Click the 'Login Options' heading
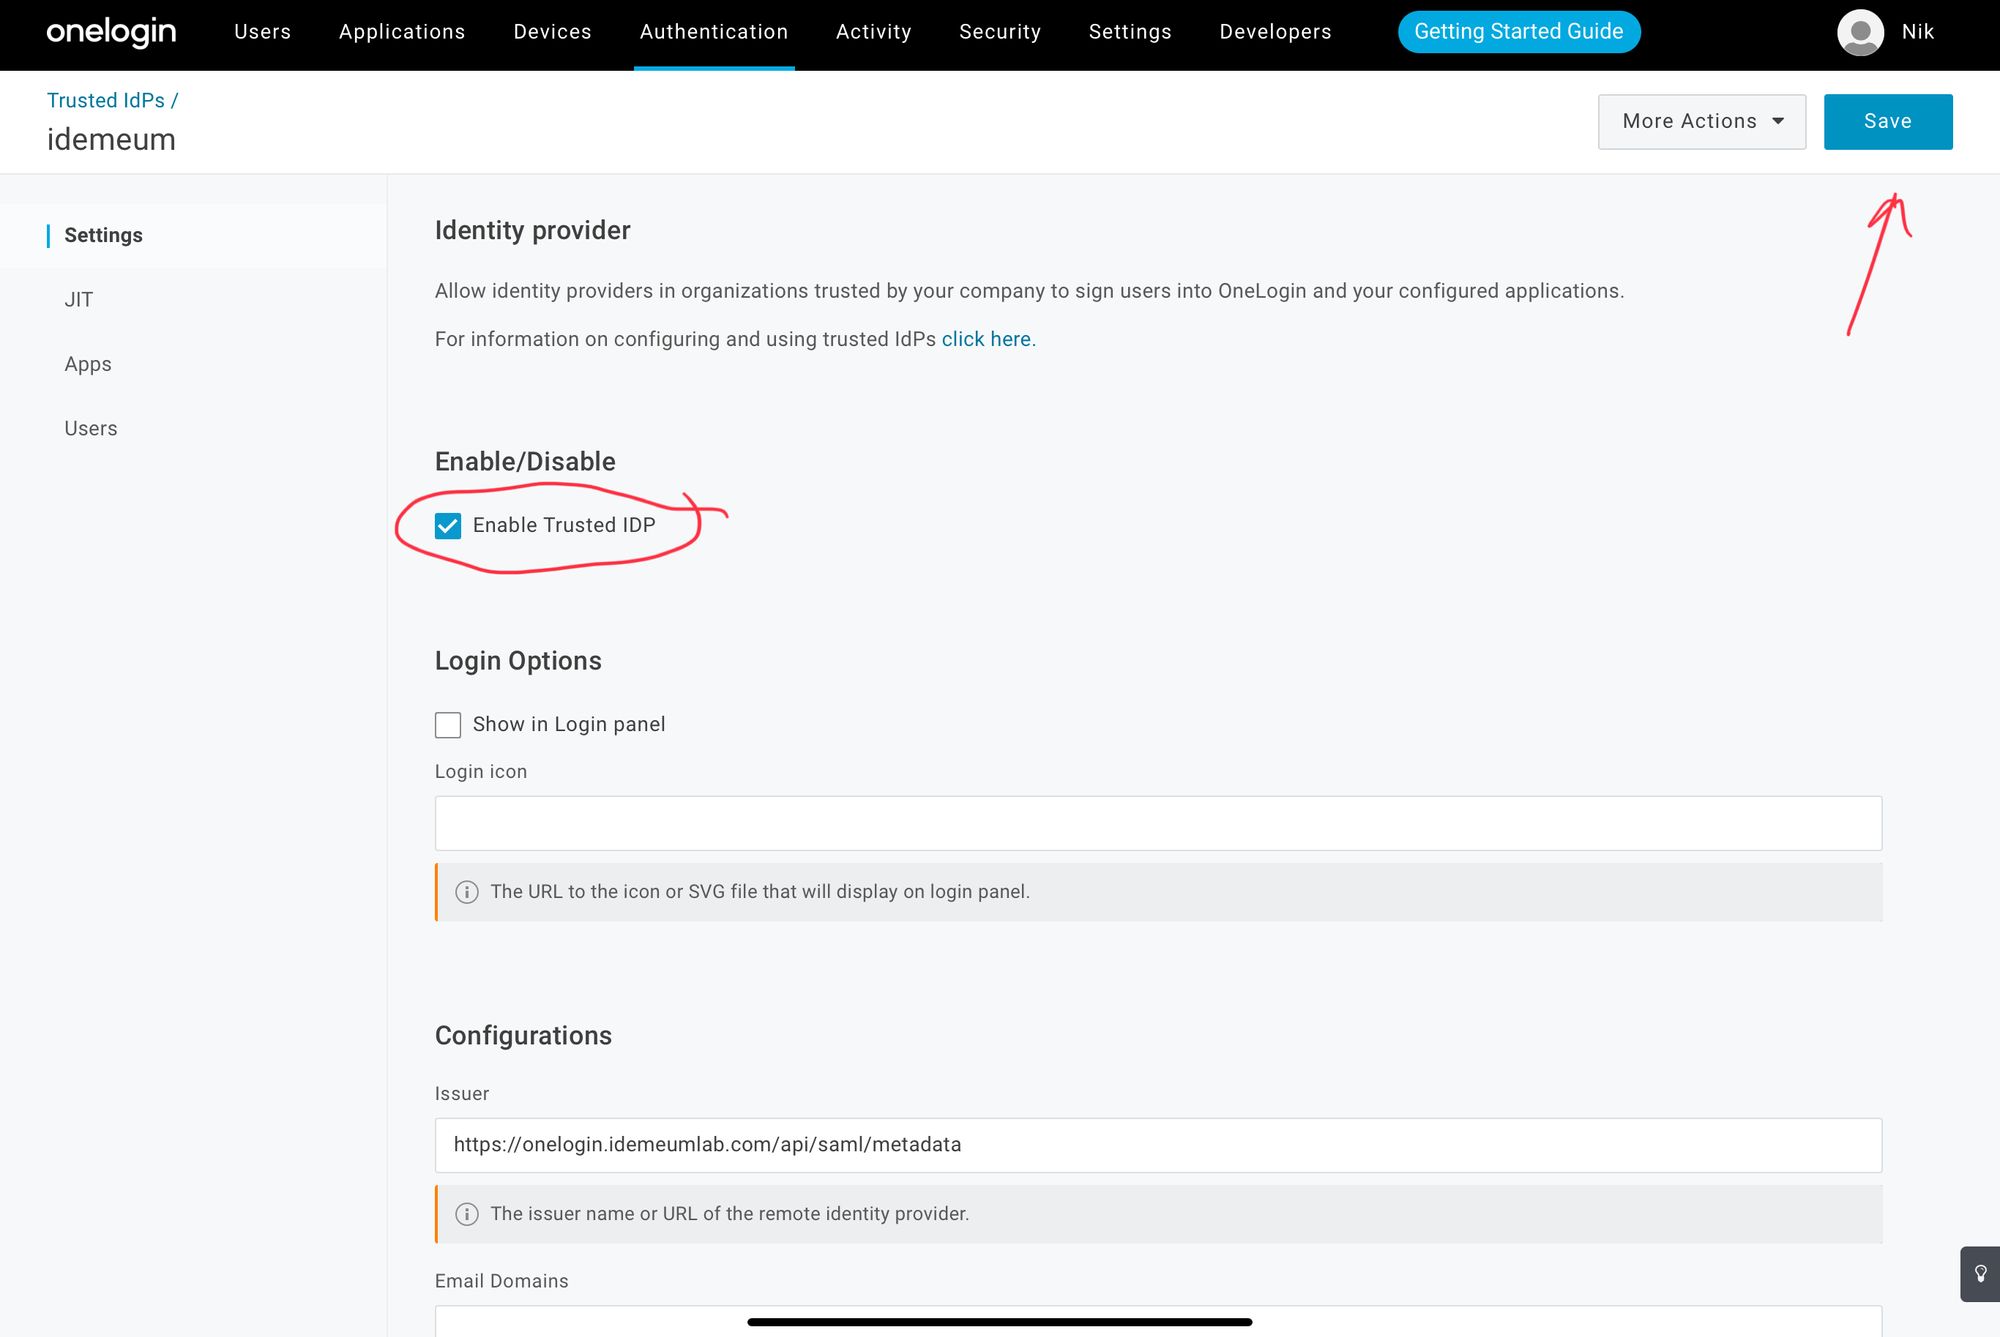 pos(518,661)
